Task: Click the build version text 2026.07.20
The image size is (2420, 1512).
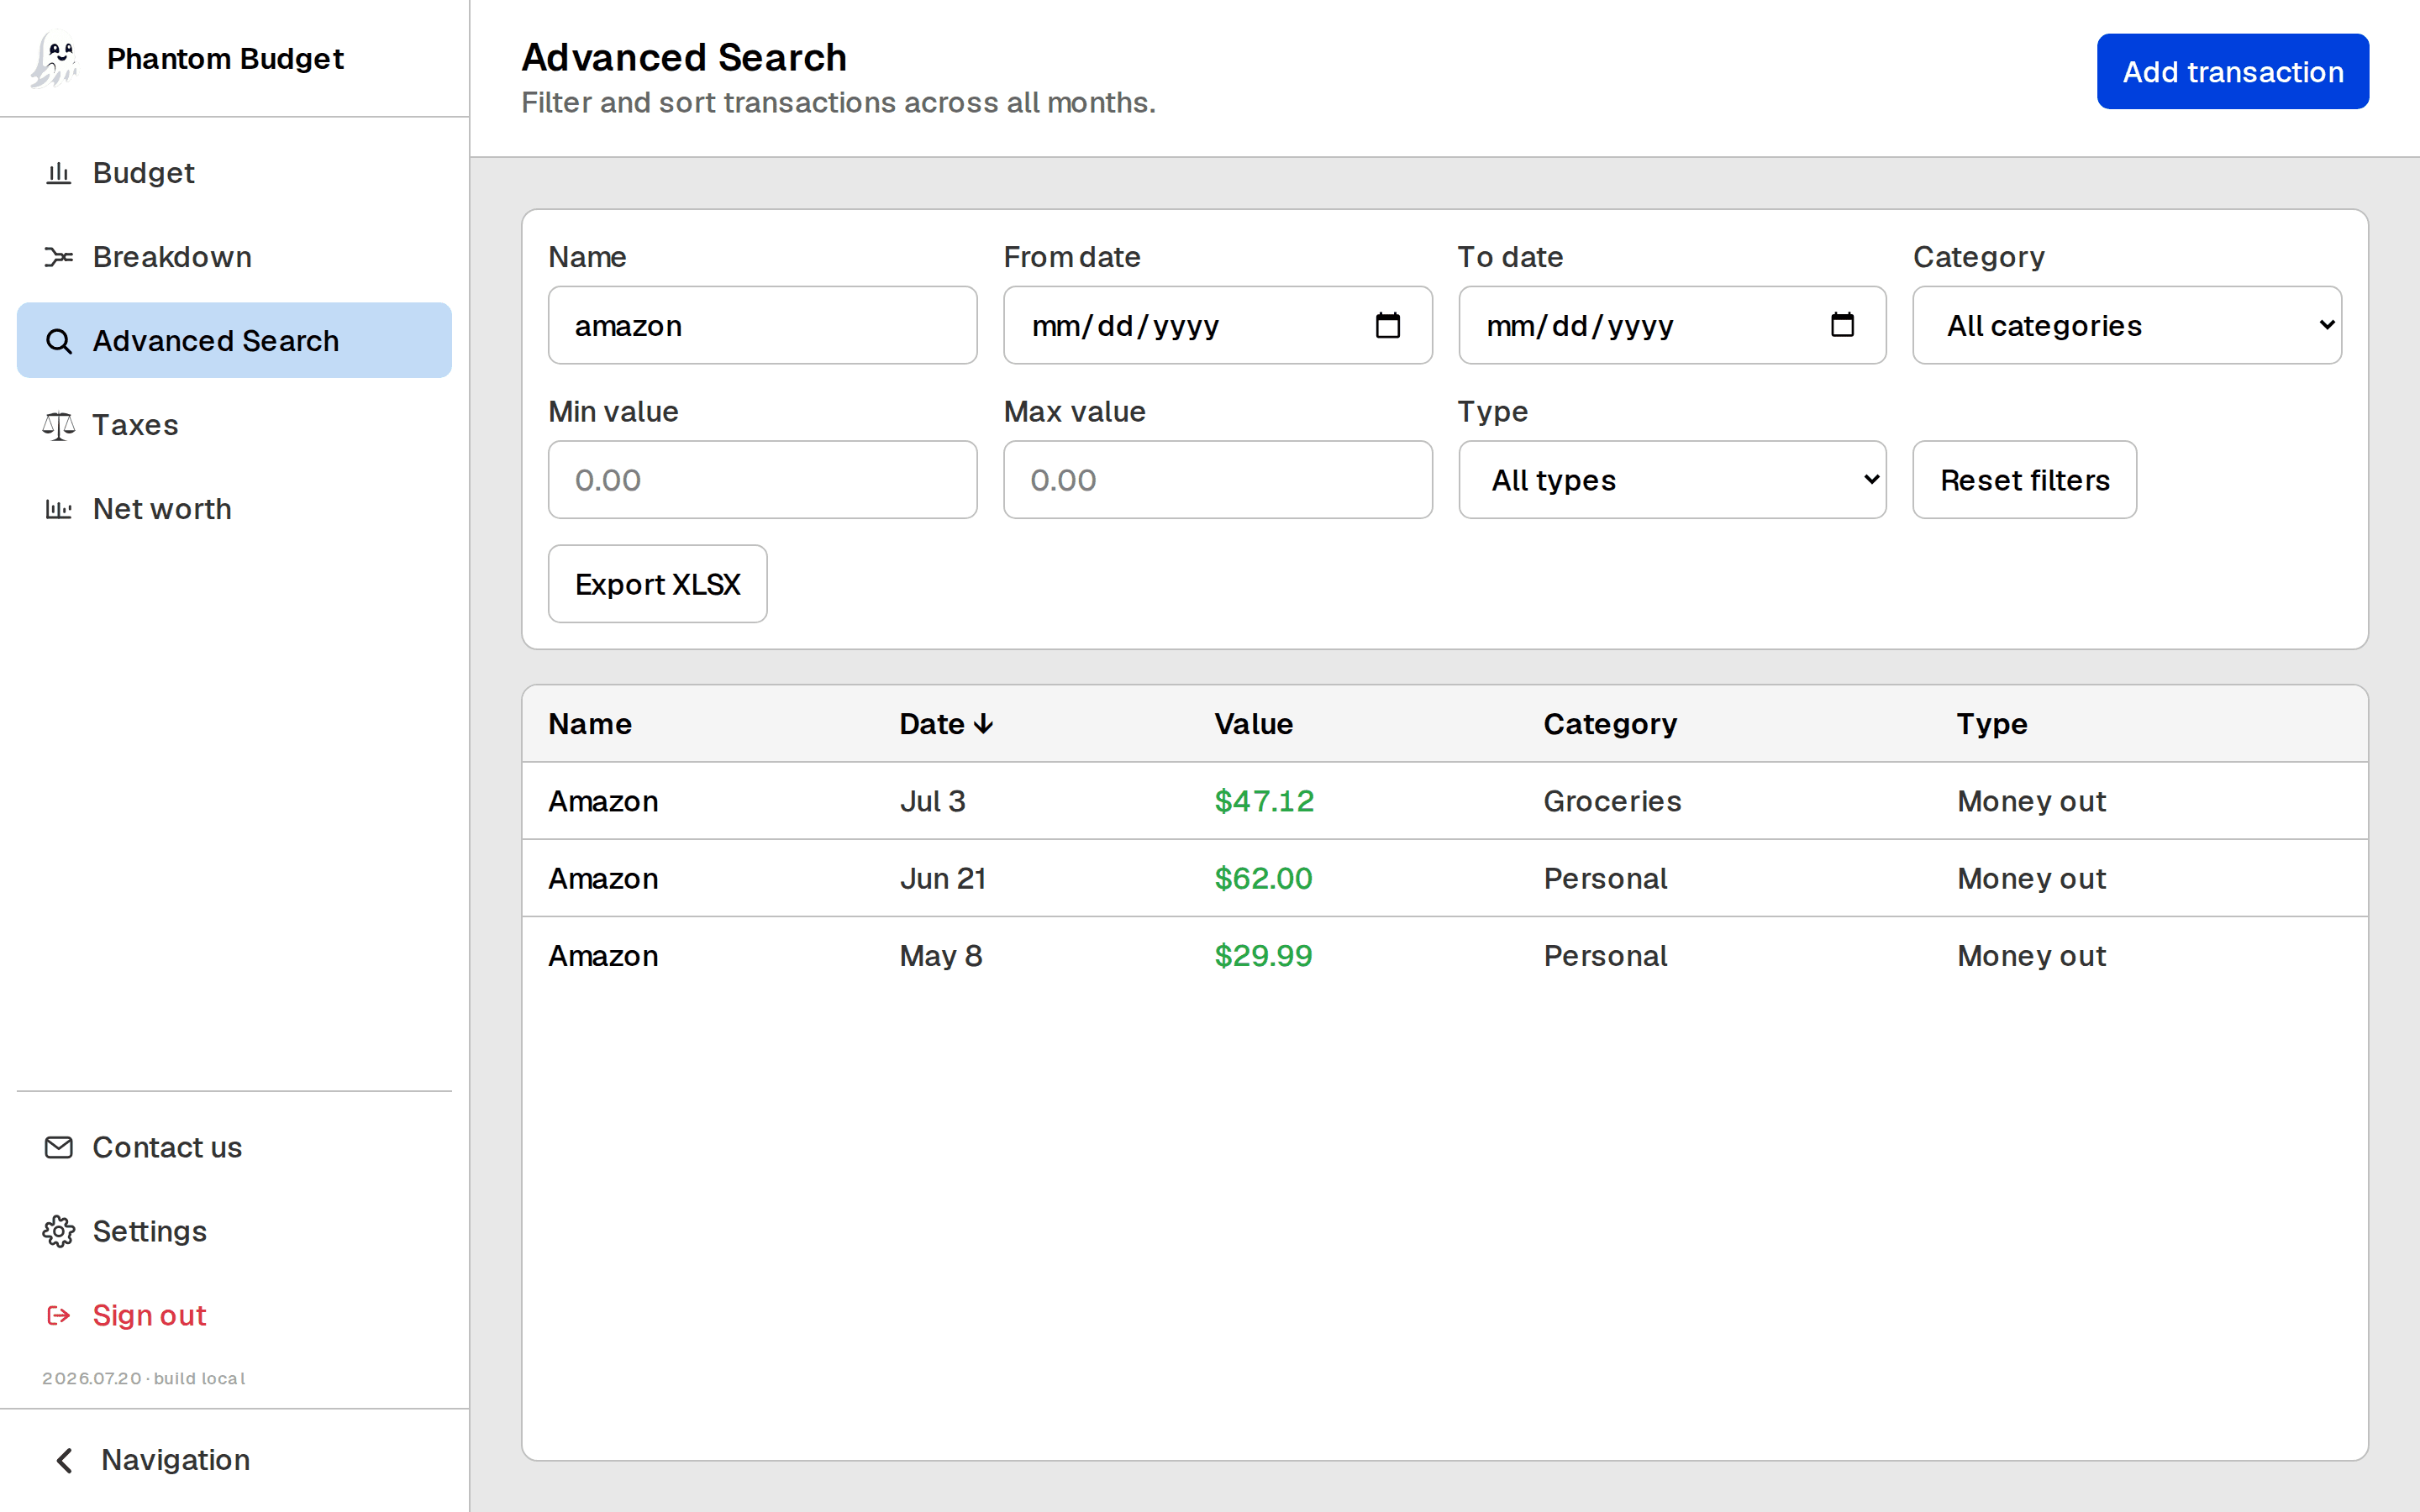Action: tap(143, 1378)
